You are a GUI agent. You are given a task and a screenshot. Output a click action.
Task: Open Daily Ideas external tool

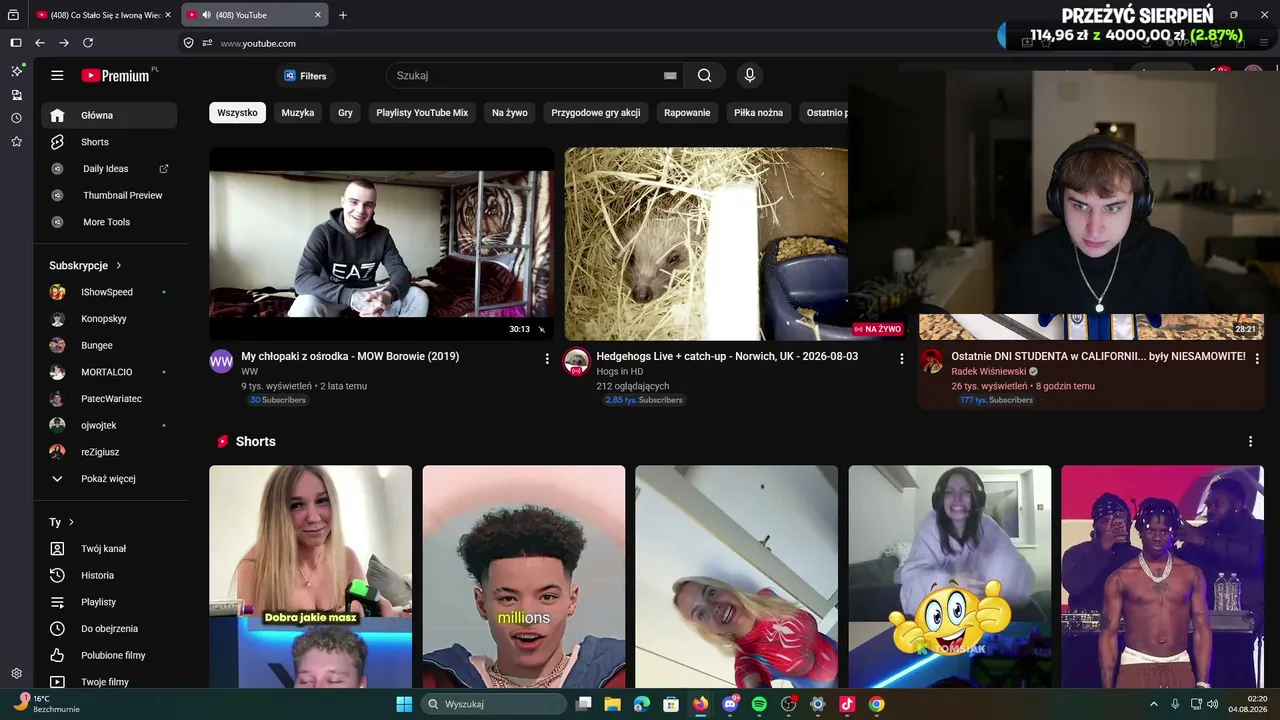pyautogui.click(x=109, y=169)
